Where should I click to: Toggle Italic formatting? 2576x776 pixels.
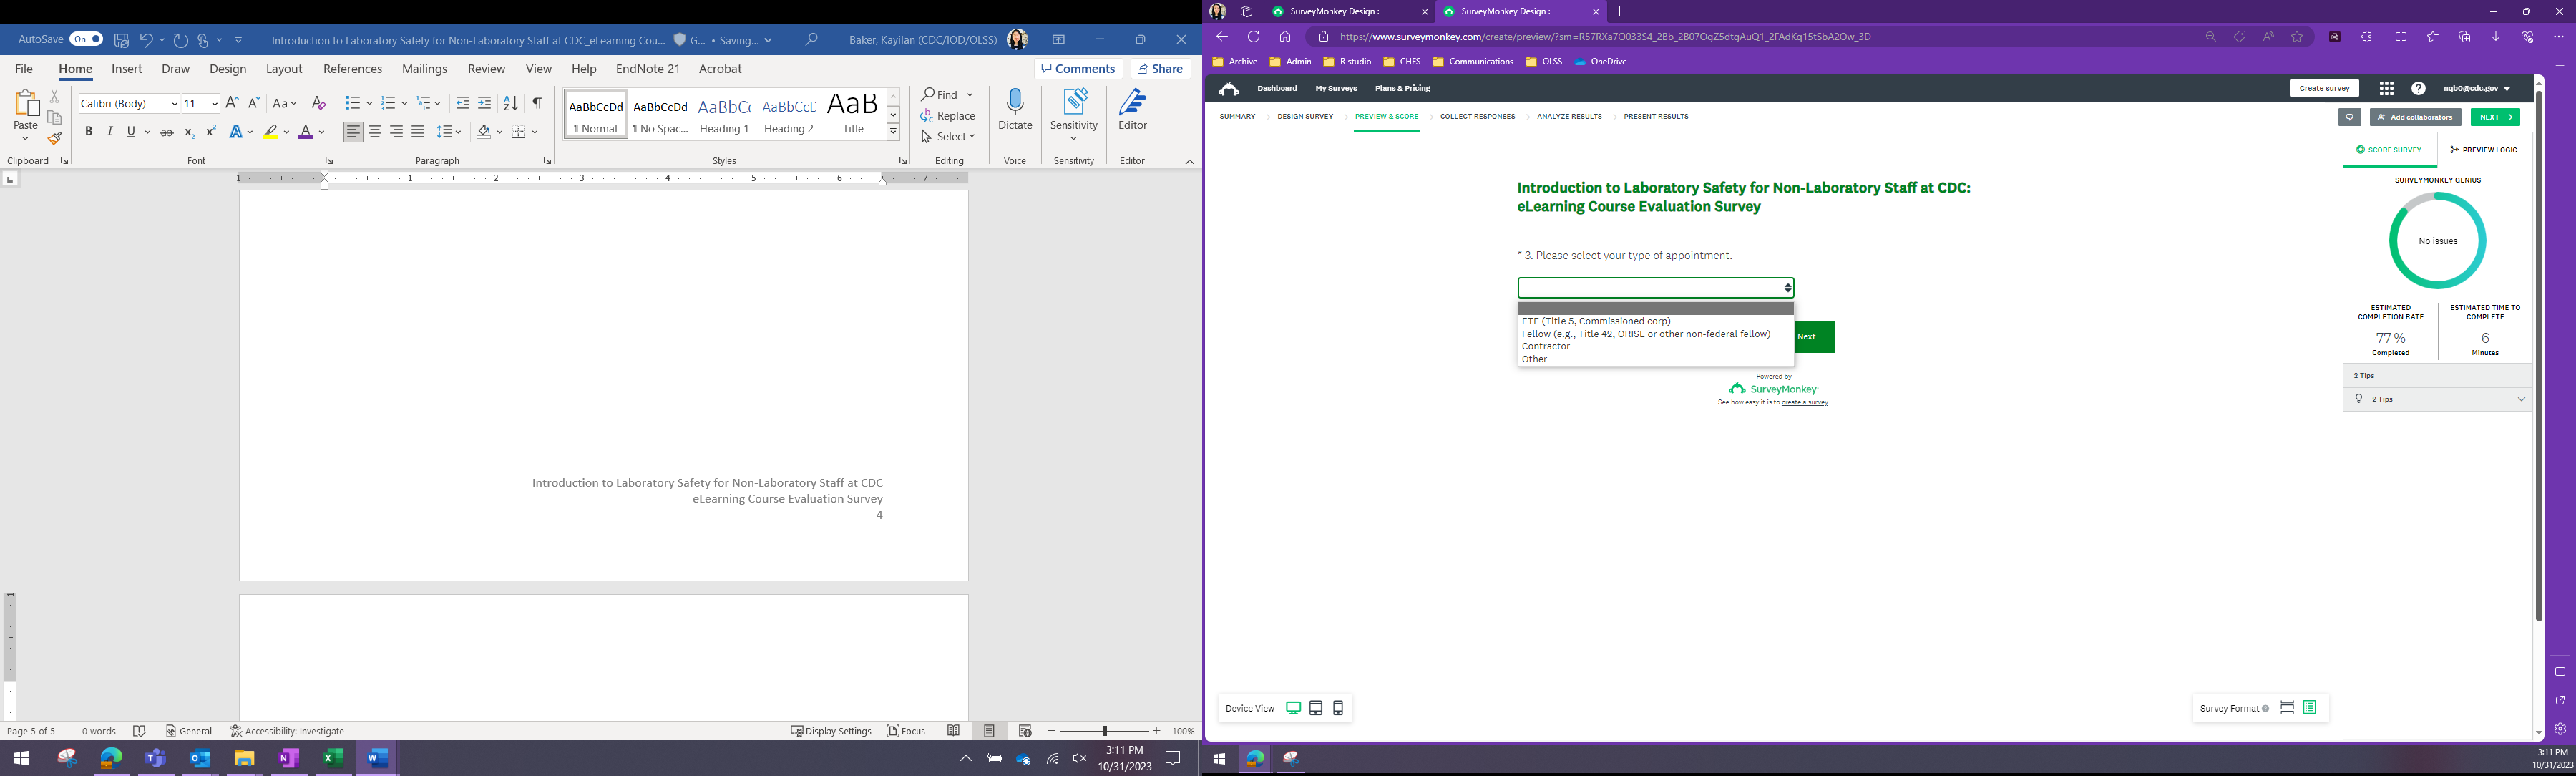[110, 132]
